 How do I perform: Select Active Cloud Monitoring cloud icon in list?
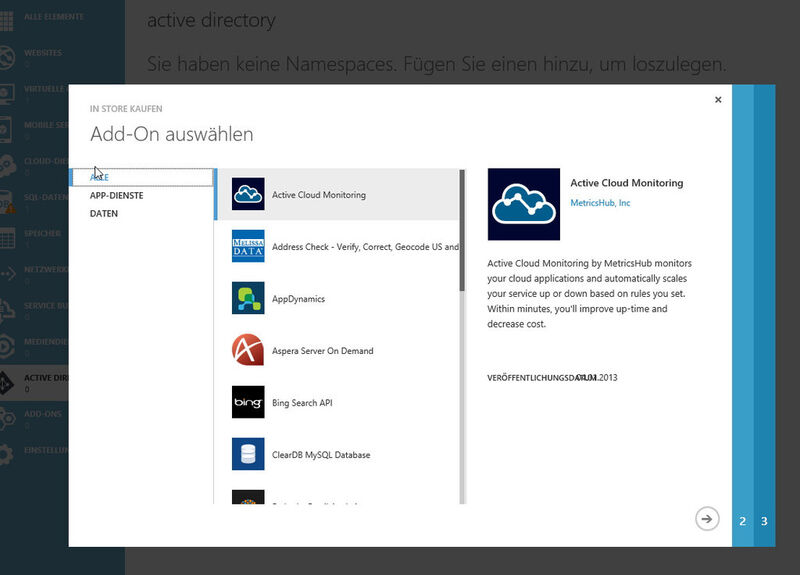(248, 194)
